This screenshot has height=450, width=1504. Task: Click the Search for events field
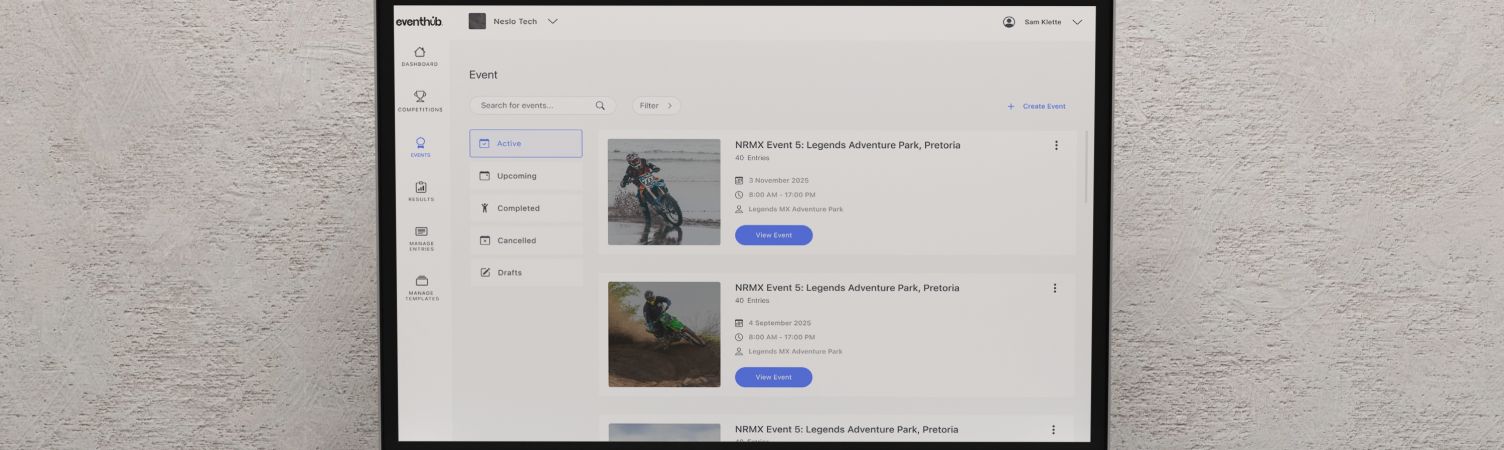[532, 106]
